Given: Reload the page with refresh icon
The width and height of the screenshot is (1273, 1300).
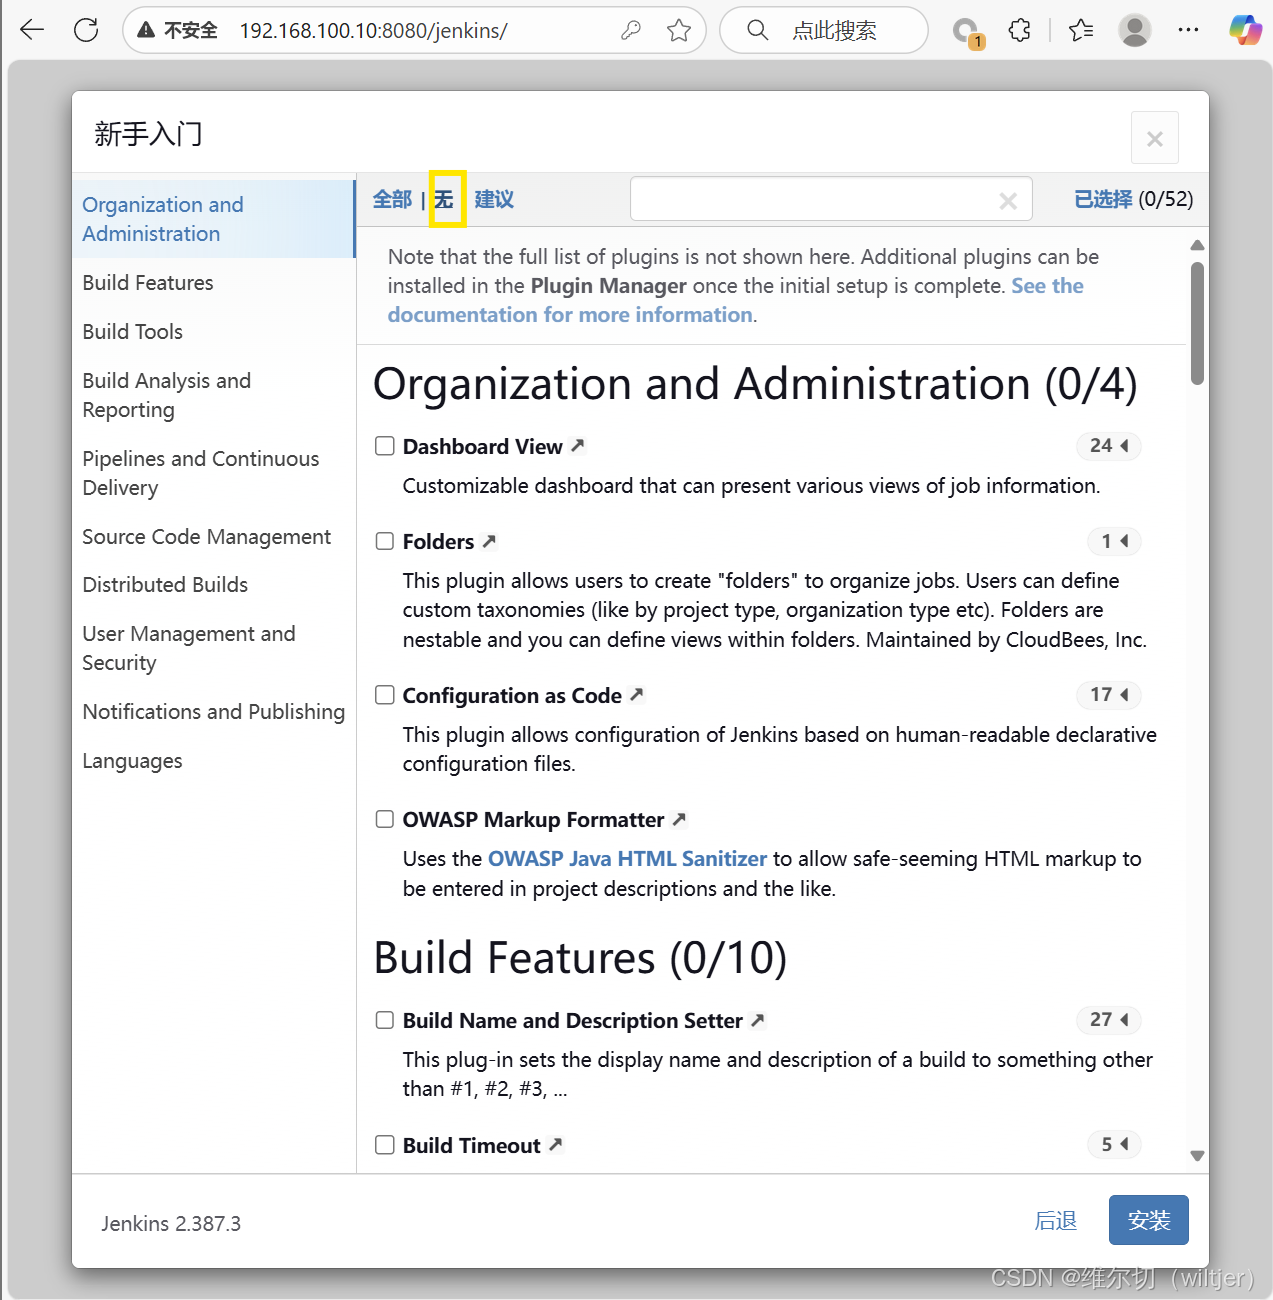Looking at the screenshot, I should pos(86,30).
